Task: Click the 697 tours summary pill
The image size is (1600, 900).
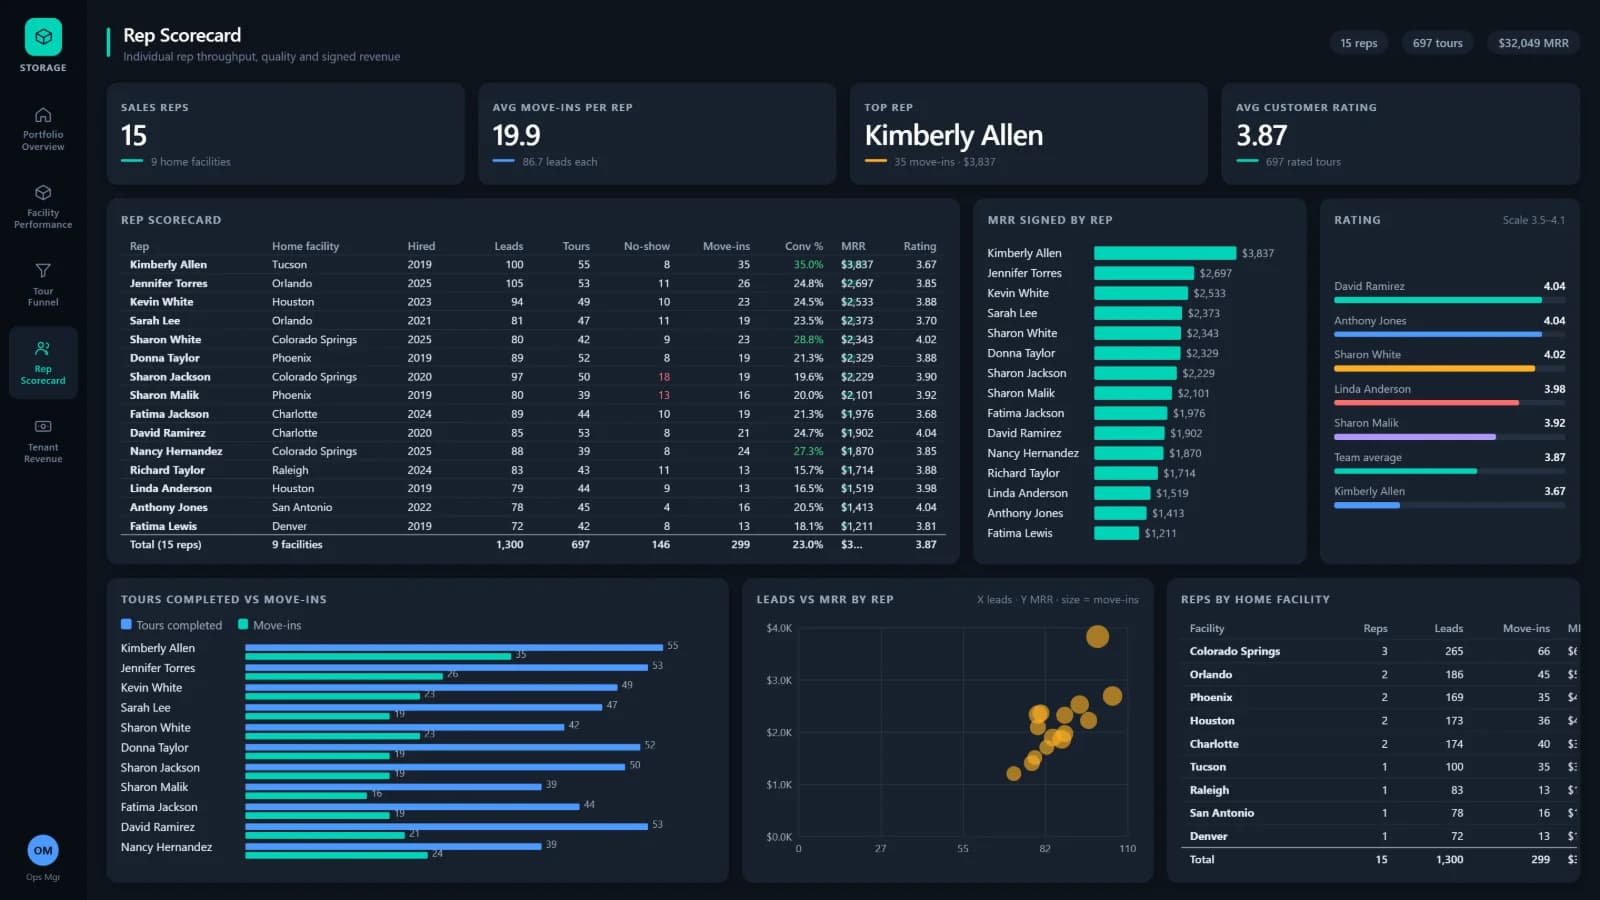Action: click(1437, 43)
